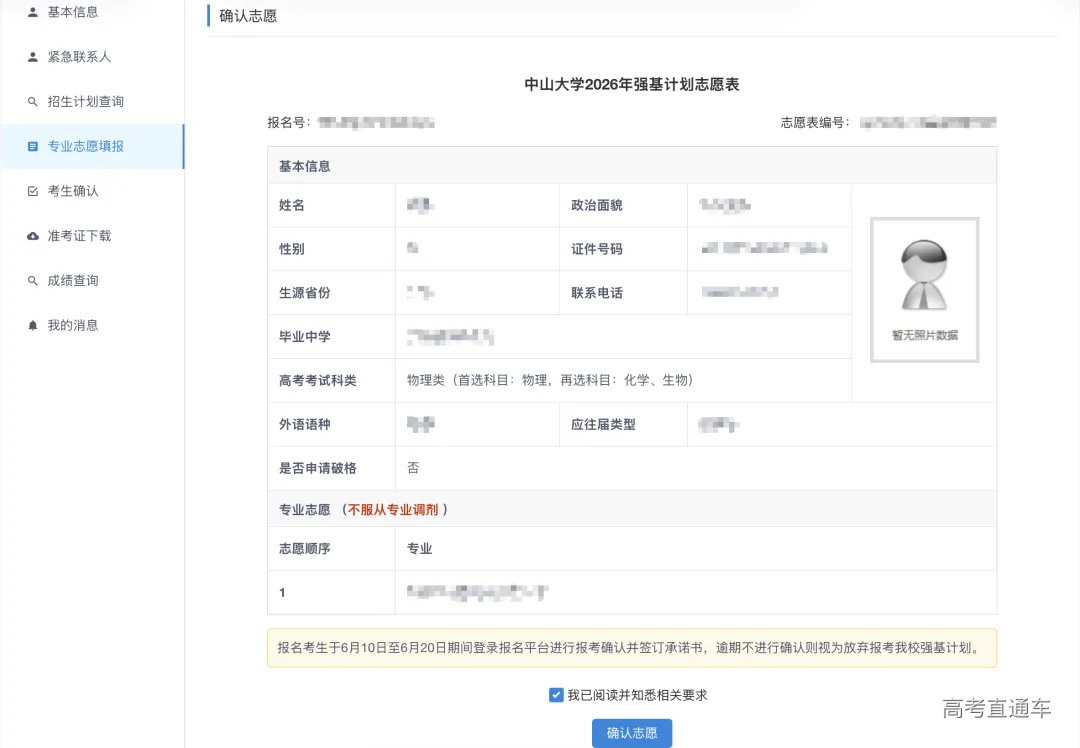Select the contact icon for 紧急联系人
Screen dimensions: 1080x748
point(33,56)
